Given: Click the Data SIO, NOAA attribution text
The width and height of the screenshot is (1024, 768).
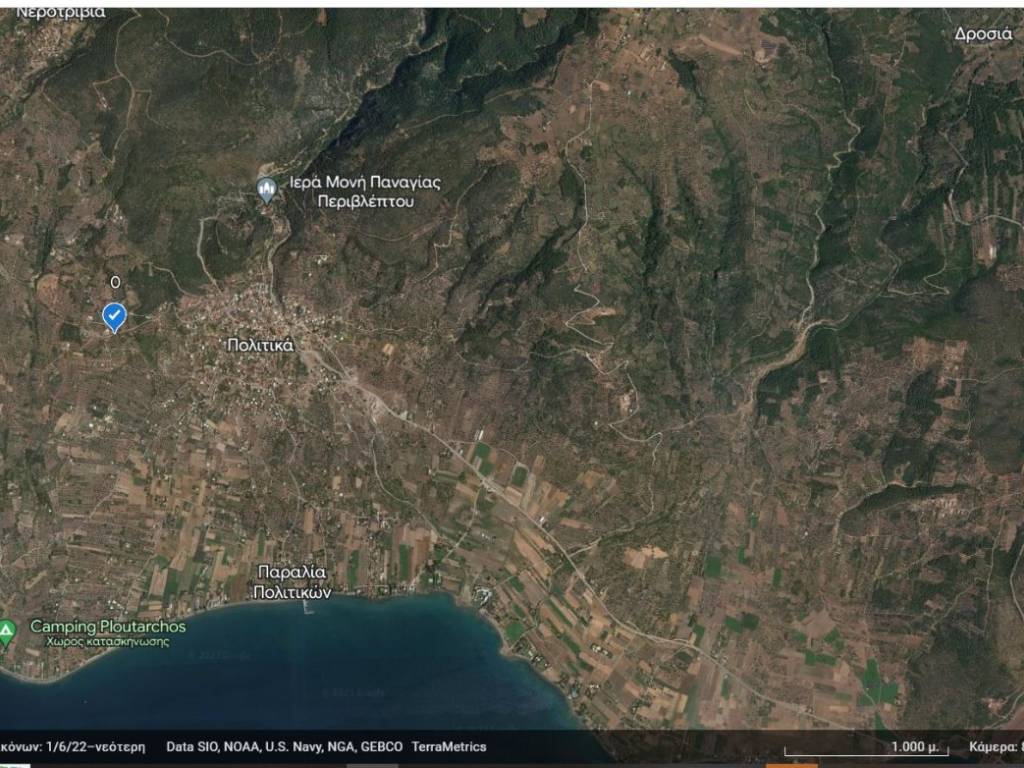Looking at the screenshot, I should [x=284, y=747].
